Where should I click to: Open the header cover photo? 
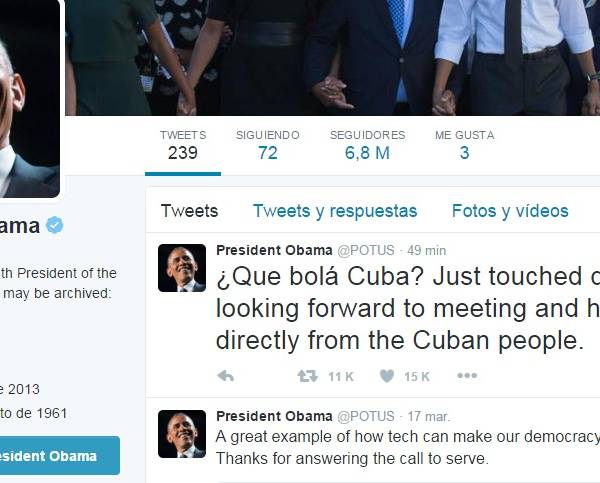coord(333,57)
